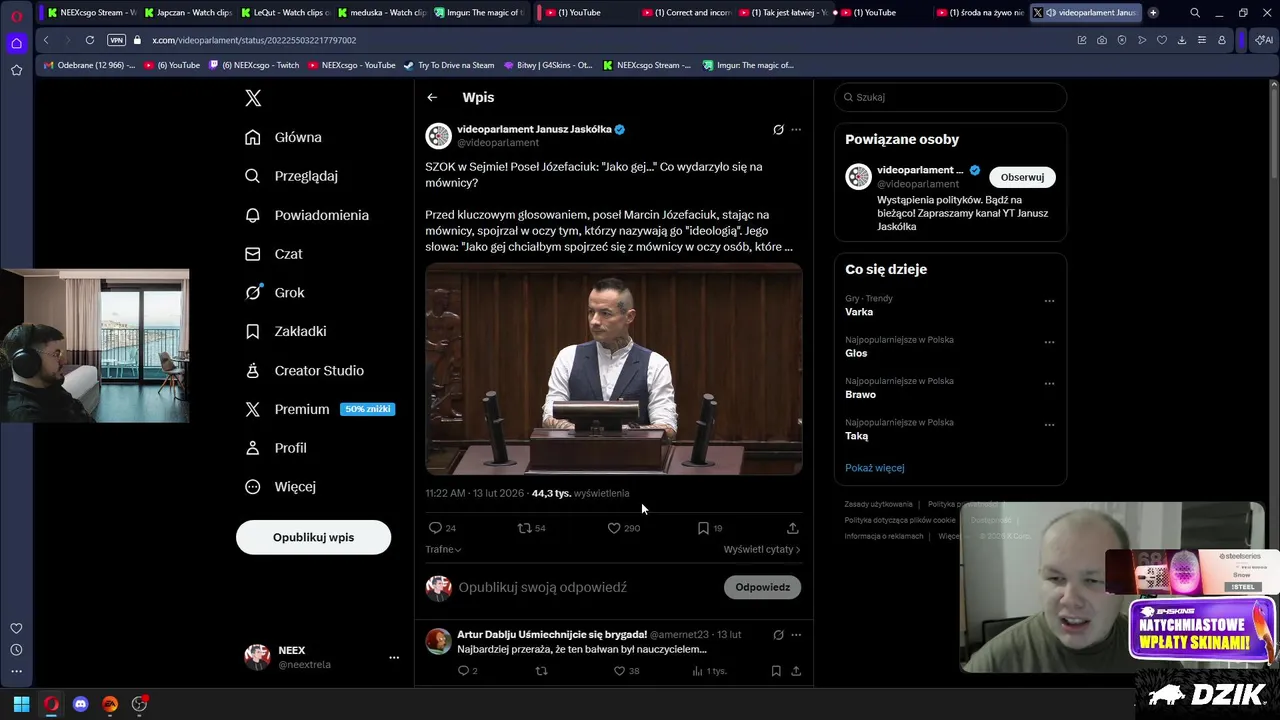Viewport: 1280px width, 720px height.
Task: Click Grok icon on Artur Dabija's reply
Action: click(778, 634)
